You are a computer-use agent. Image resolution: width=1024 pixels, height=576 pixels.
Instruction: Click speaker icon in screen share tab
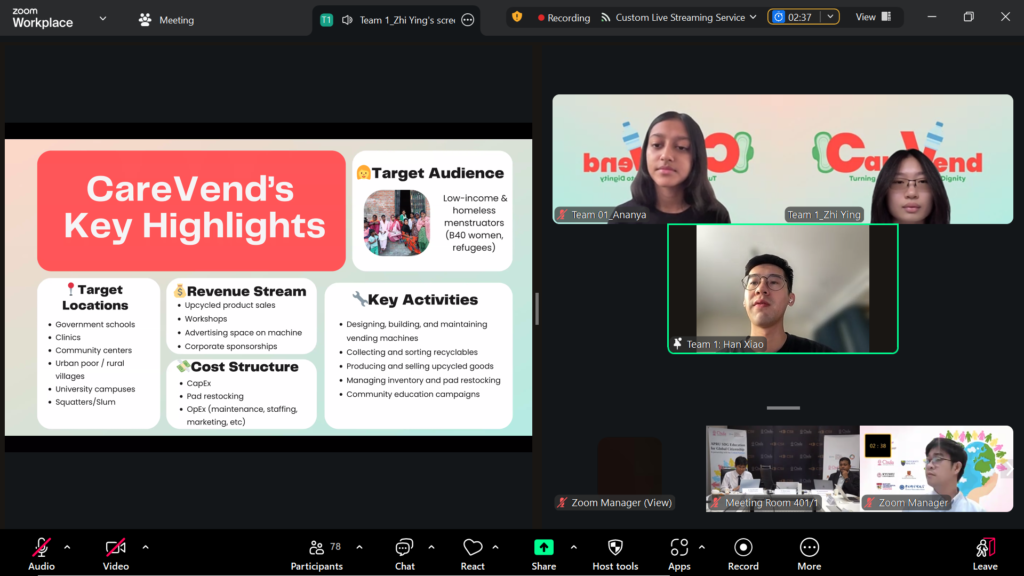pos(347,20)
